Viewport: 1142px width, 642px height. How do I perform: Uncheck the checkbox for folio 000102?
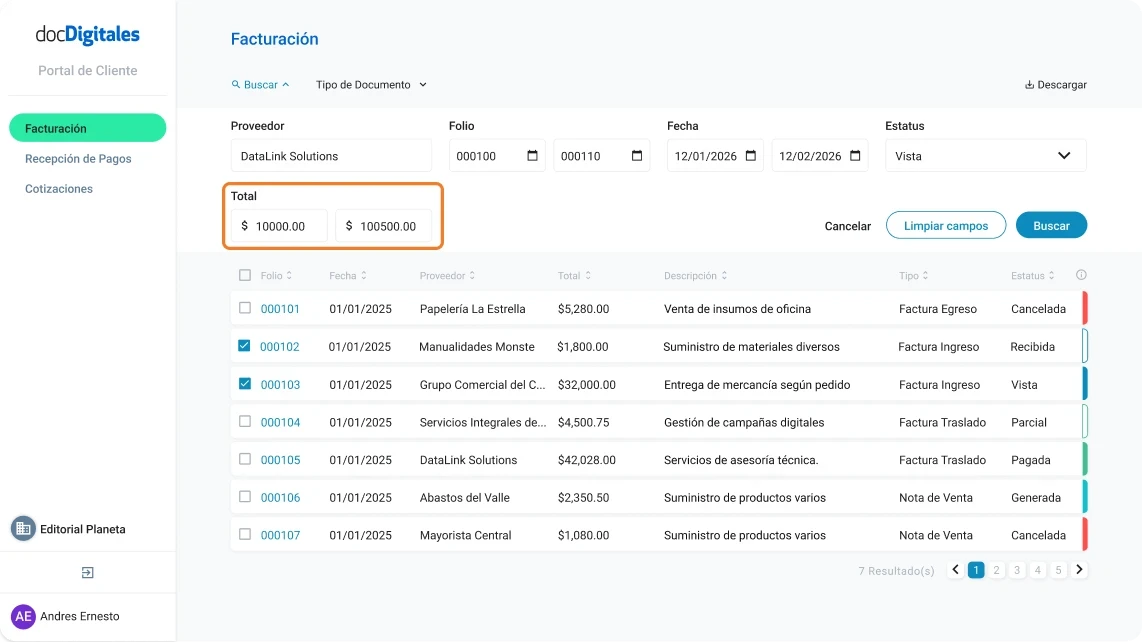pos(243,346)
